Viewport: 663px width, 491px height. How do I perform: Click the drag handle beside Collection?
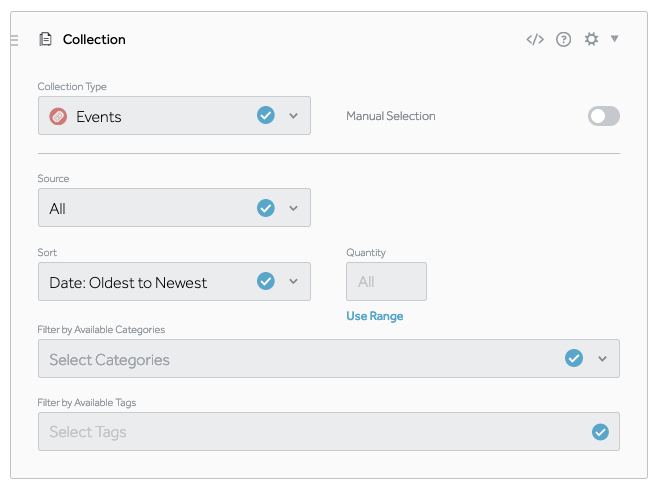pos(14,39)
